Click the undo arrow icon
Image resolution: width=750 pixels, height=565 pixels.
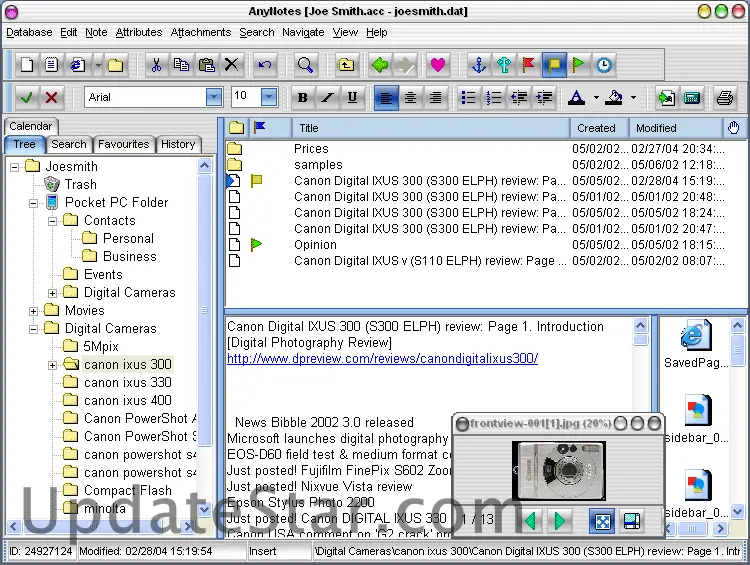click(x=265, y=65)
